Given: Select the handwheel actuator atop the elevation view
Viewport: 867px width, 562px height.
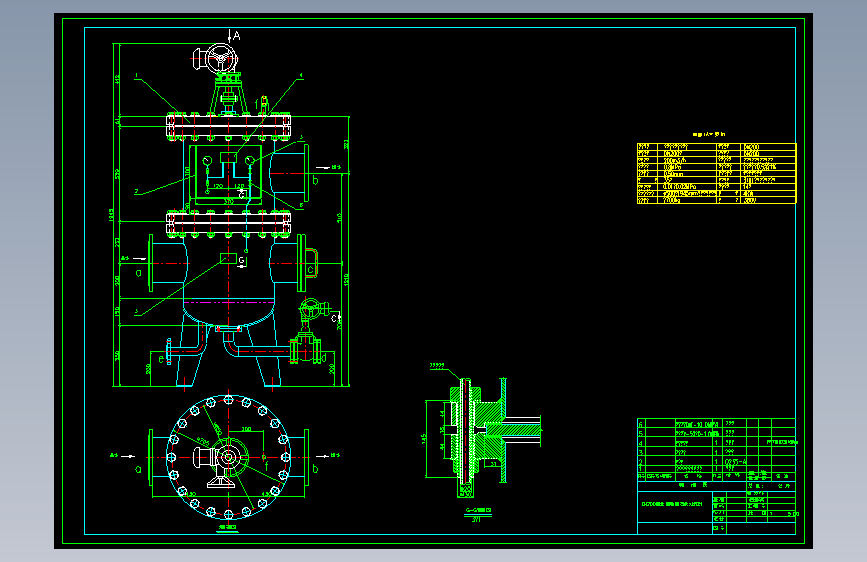Looking at the screenshot, I should 216,59.
